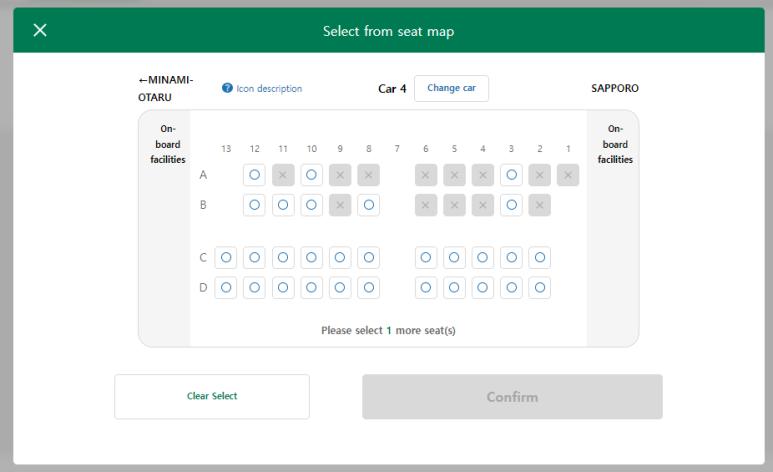Click the blue question mark icon
Viewport: 773px width, 472px height.
point(227,88)
